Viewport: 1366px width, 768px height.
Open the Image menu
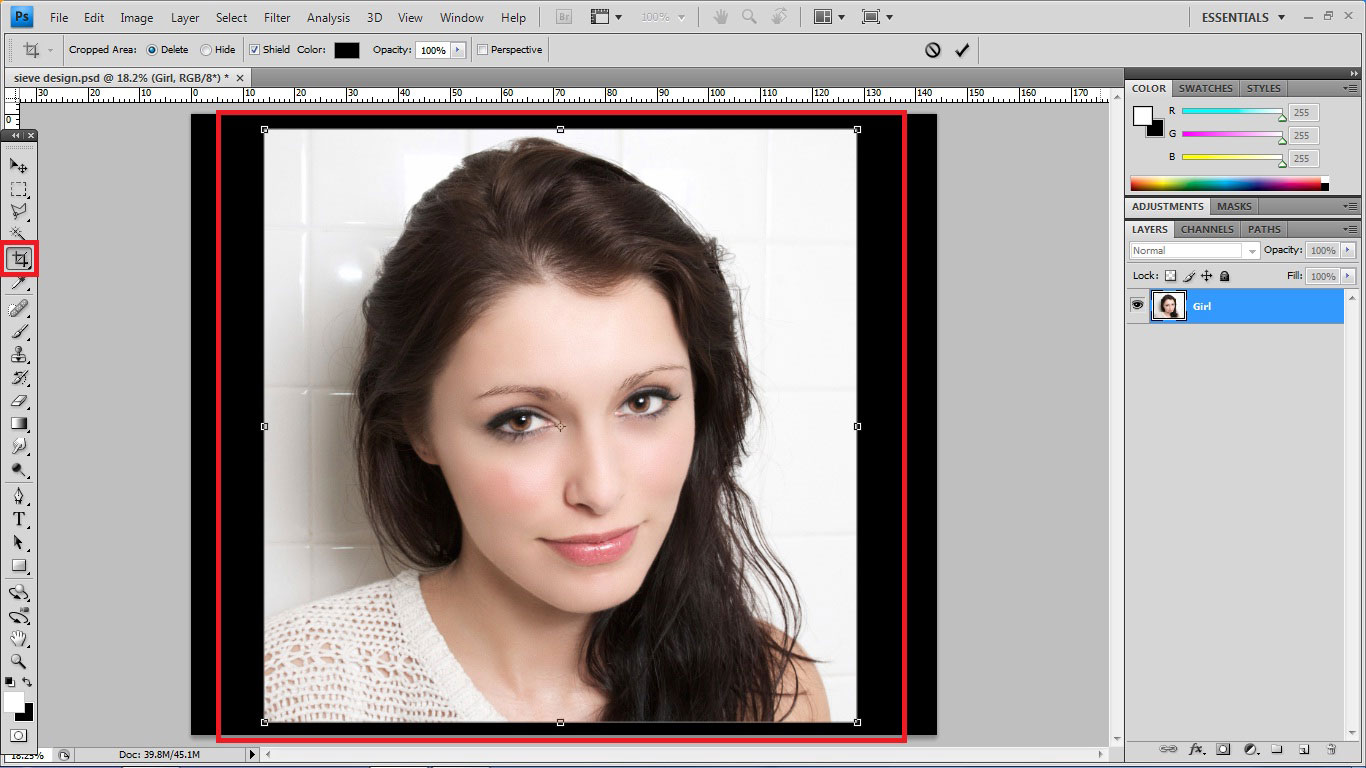pyautogui.click(x=137, y=18)
